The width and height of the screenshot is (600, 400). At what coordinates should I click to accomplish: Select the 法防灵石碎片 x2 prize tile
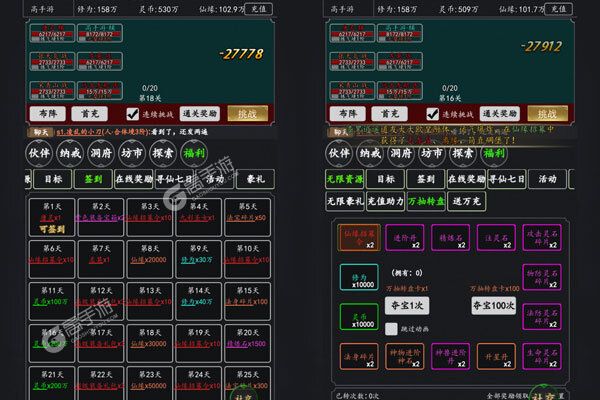542,317
